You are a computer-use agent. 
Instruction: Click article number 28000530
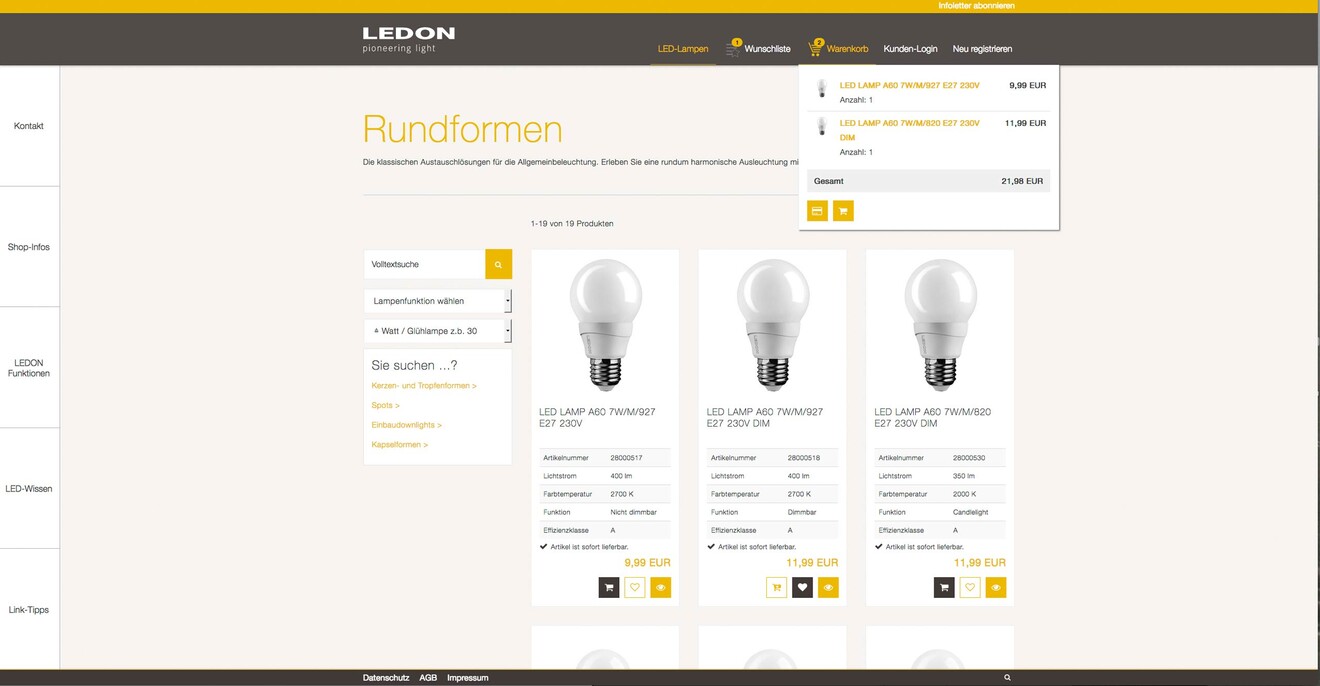pos(969,458)
